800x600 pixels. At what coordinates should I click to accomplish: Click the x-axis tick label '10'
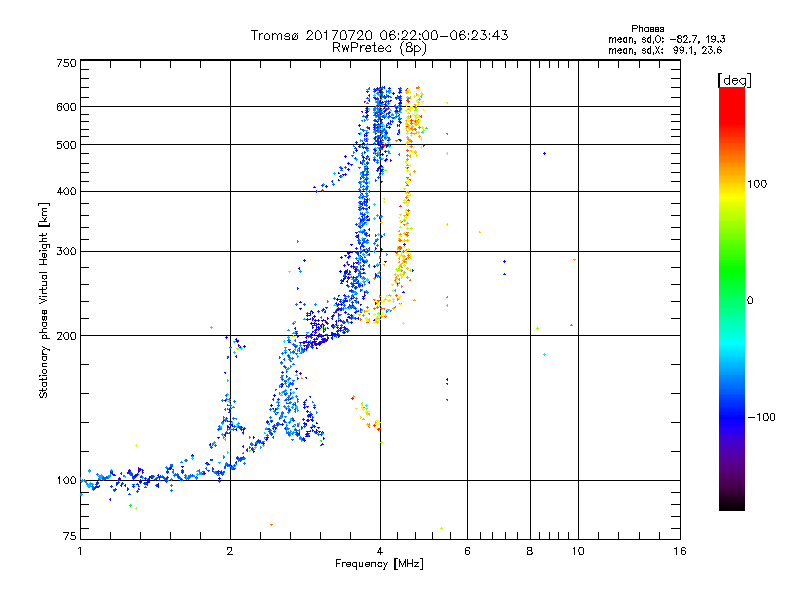click(578, 551)
